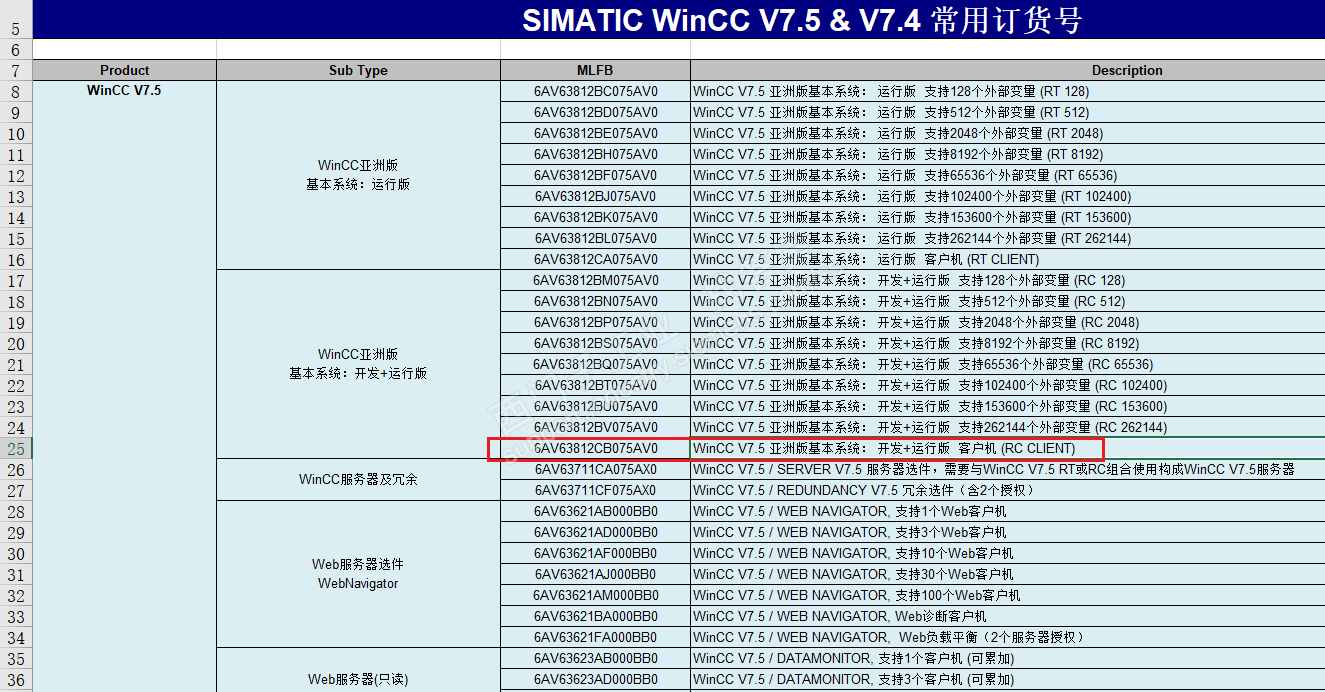Click MLFB cell 6AV63812BK075AV0

click(x=595, y=217)
